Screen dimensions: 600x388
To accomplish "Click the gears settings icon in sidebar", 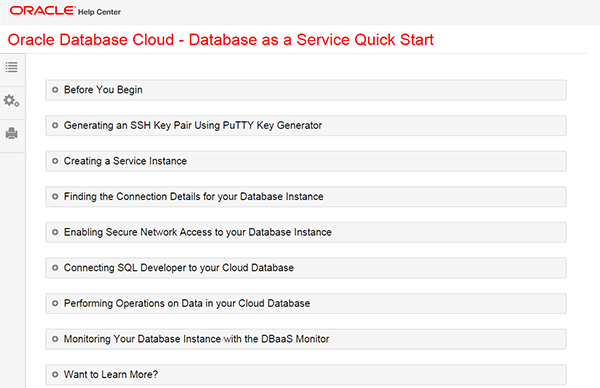I will 11,101.
